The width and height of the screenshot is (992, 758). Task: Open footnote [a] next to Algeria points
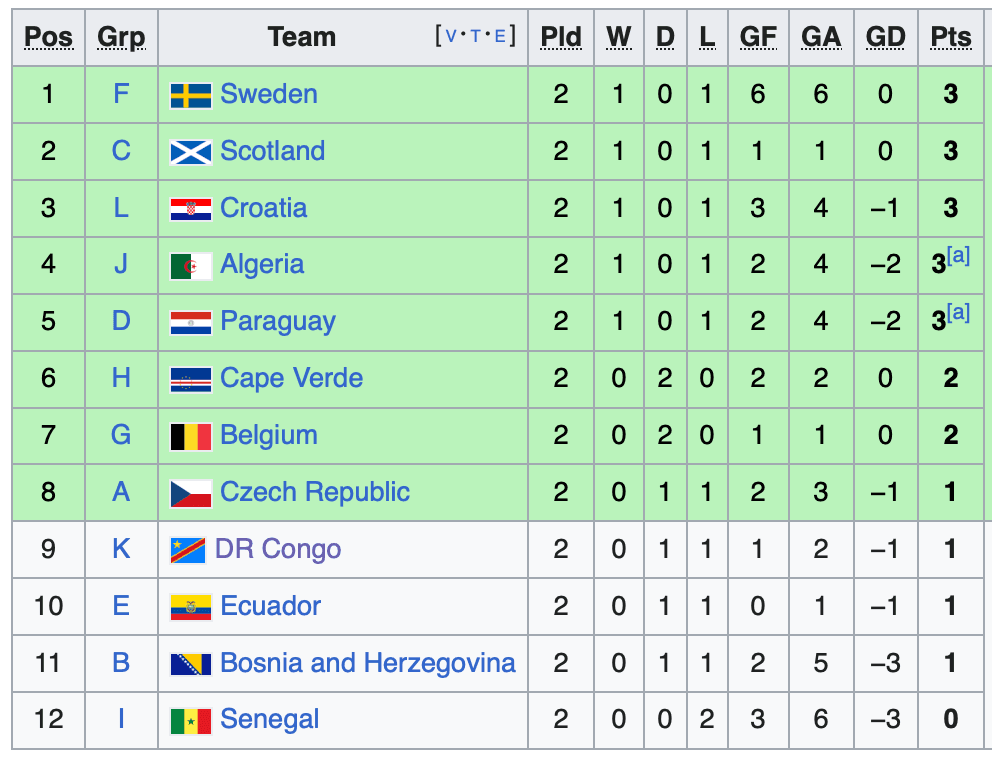point(958,255)
